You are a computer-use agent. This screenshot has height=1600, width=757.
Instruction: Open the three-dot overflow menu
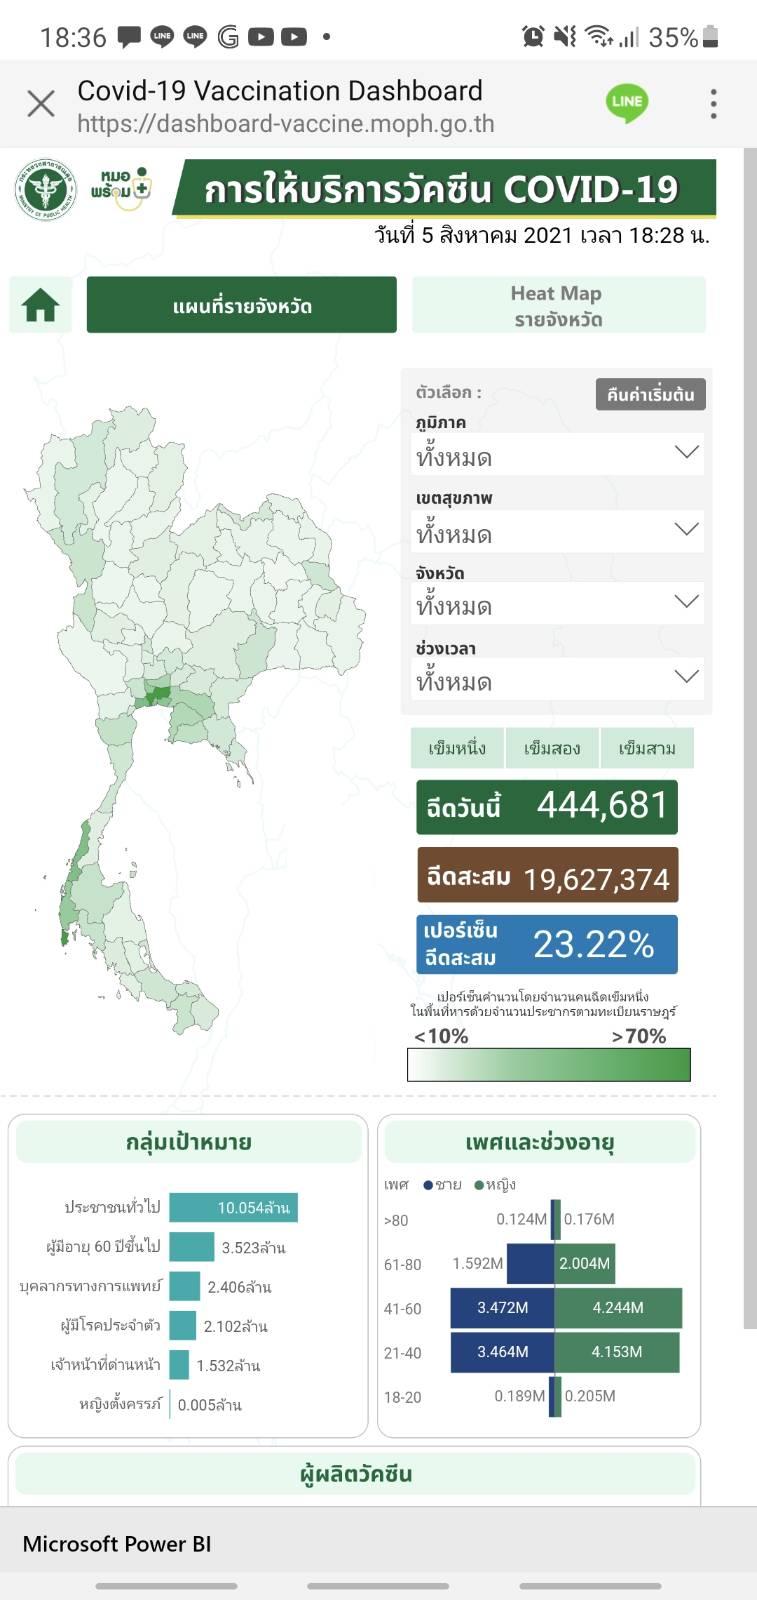[x=713, y=104]
